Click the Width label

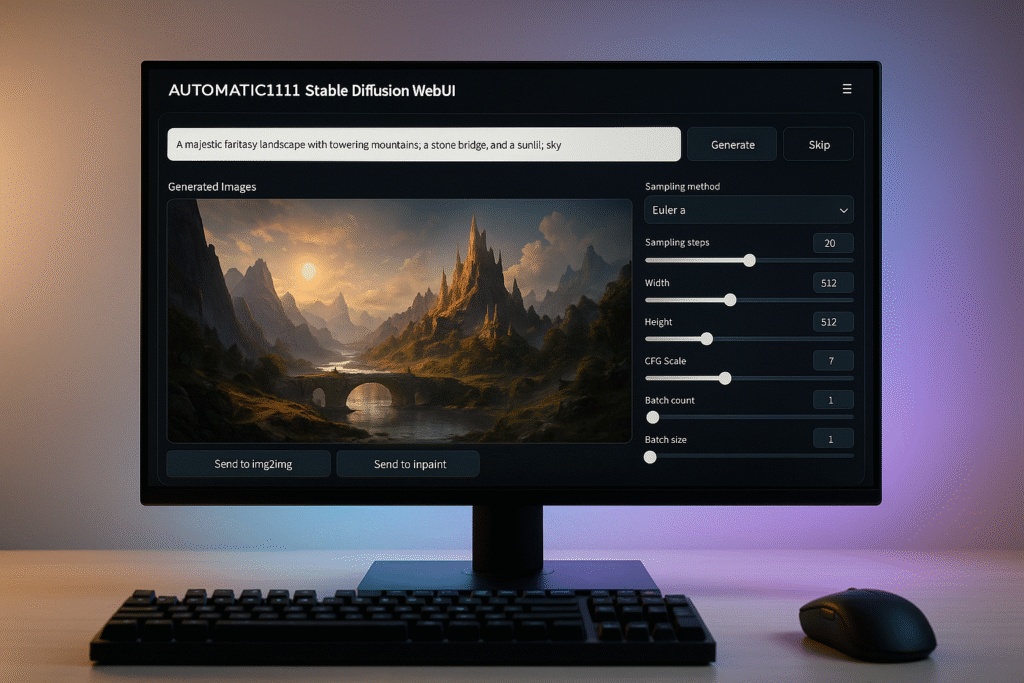point(657,283)
